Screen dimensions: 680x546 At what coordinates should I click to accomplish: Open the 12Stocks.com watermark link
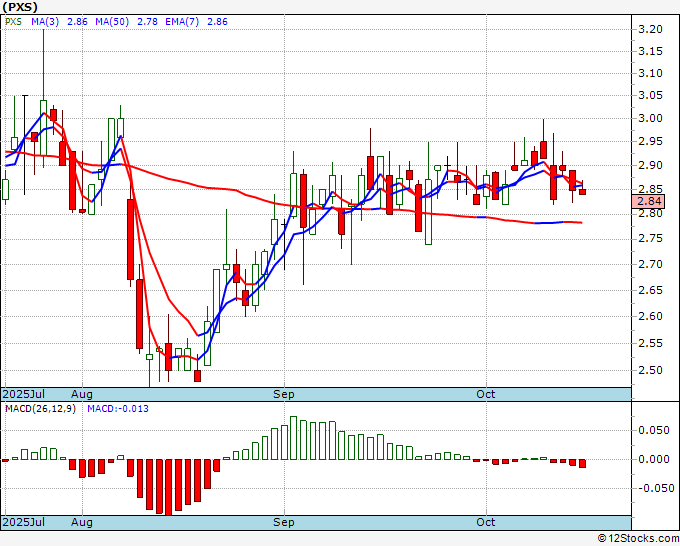[x=637, y=538]
